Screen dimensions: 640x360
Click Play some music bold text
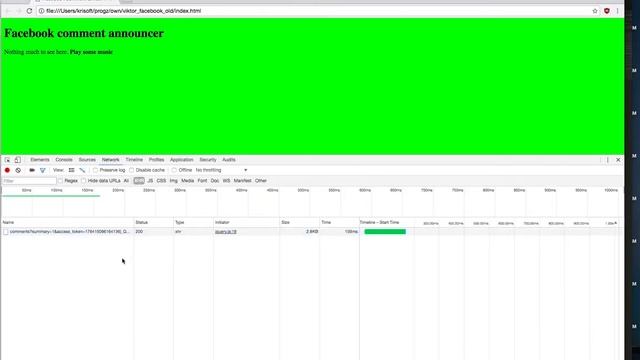point(91,52)
